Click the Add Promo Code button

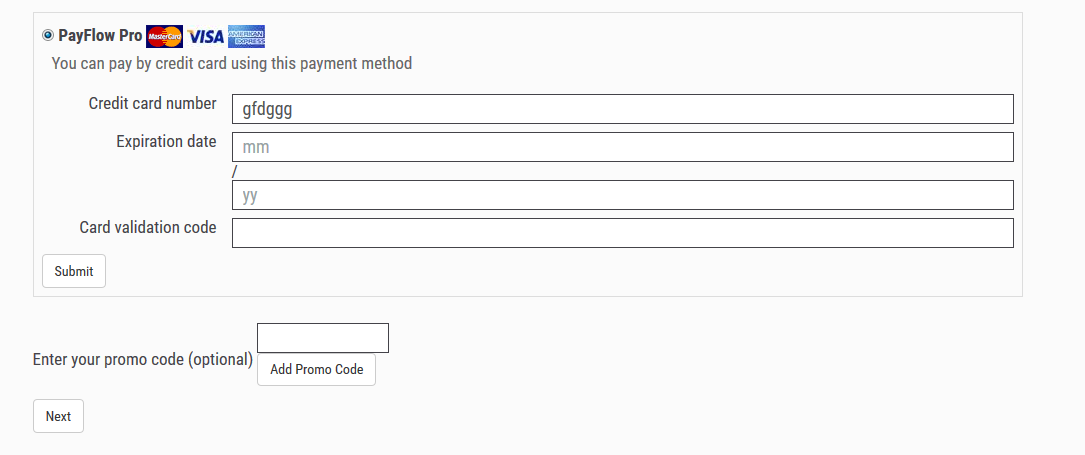[316, 369]
